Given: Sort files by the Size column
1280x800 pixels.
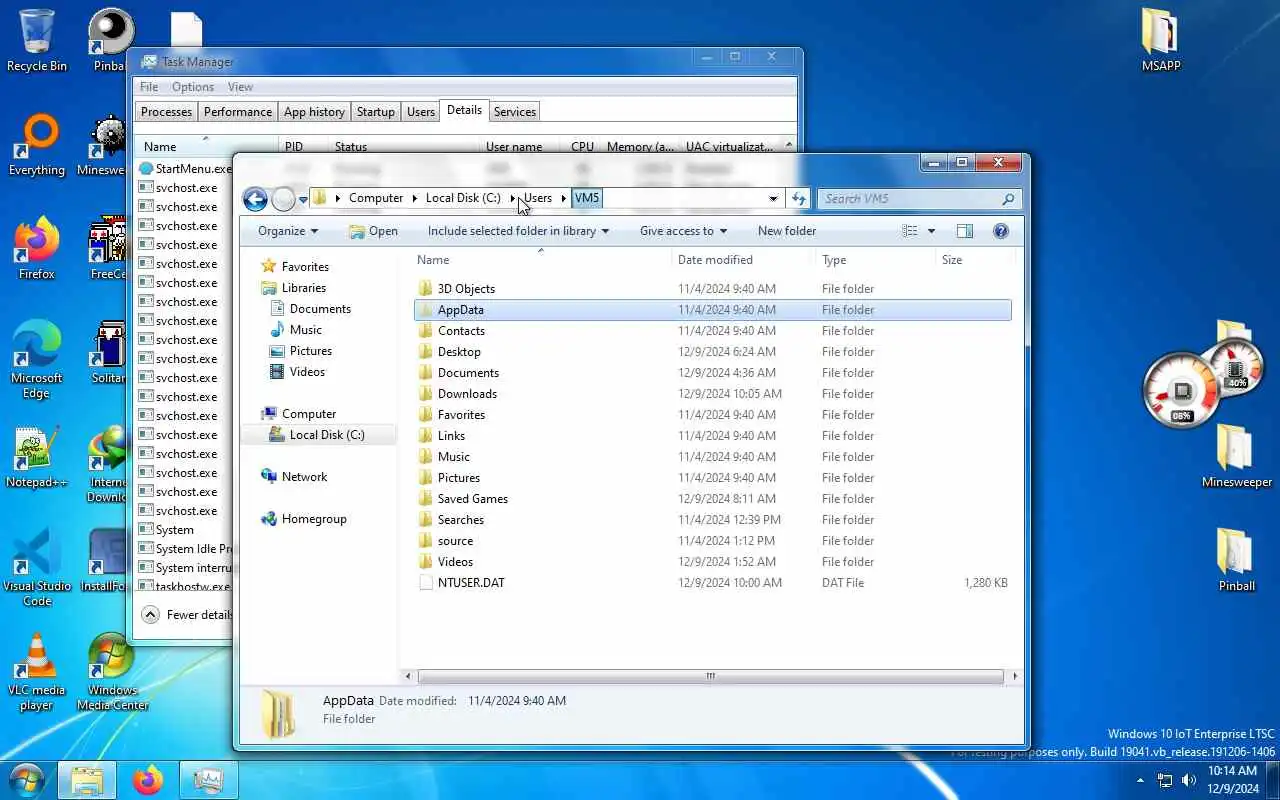Looking at the screenshot, I should pos(975,260).
